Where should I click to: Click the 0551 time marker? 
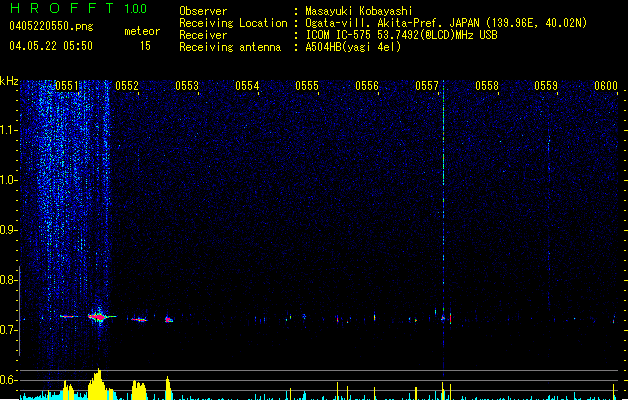(67, 86)
